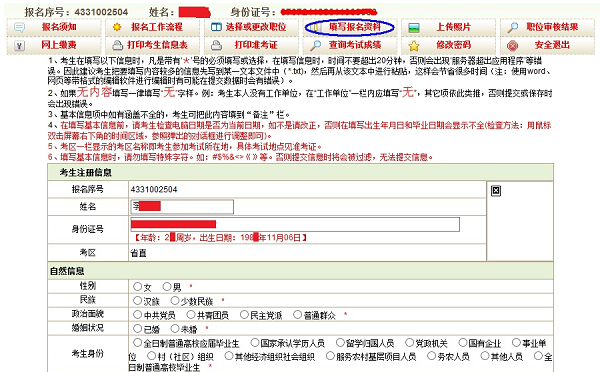The height and width of the screenshot is (372, 600).
Task: Select 国家承认学历人员 identity option
Action: point(255,343)
